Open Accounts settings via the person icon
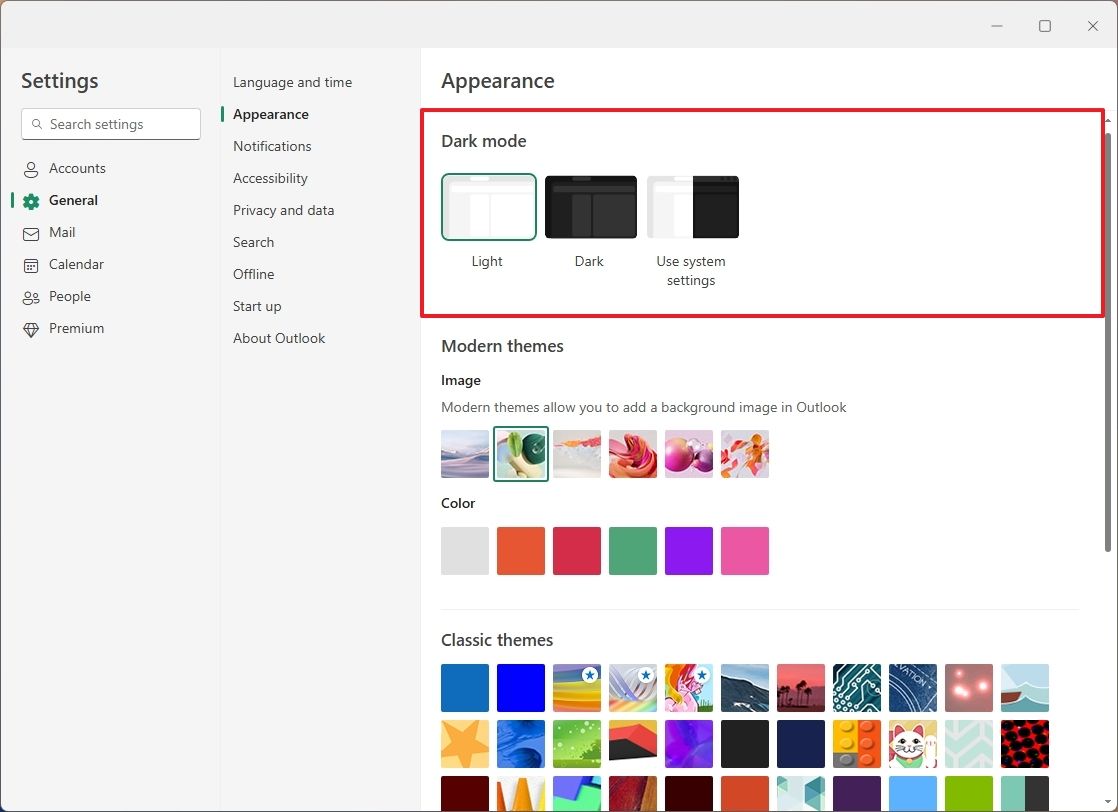The width and height of the screenshot is (1118, 812). point(33,168)
